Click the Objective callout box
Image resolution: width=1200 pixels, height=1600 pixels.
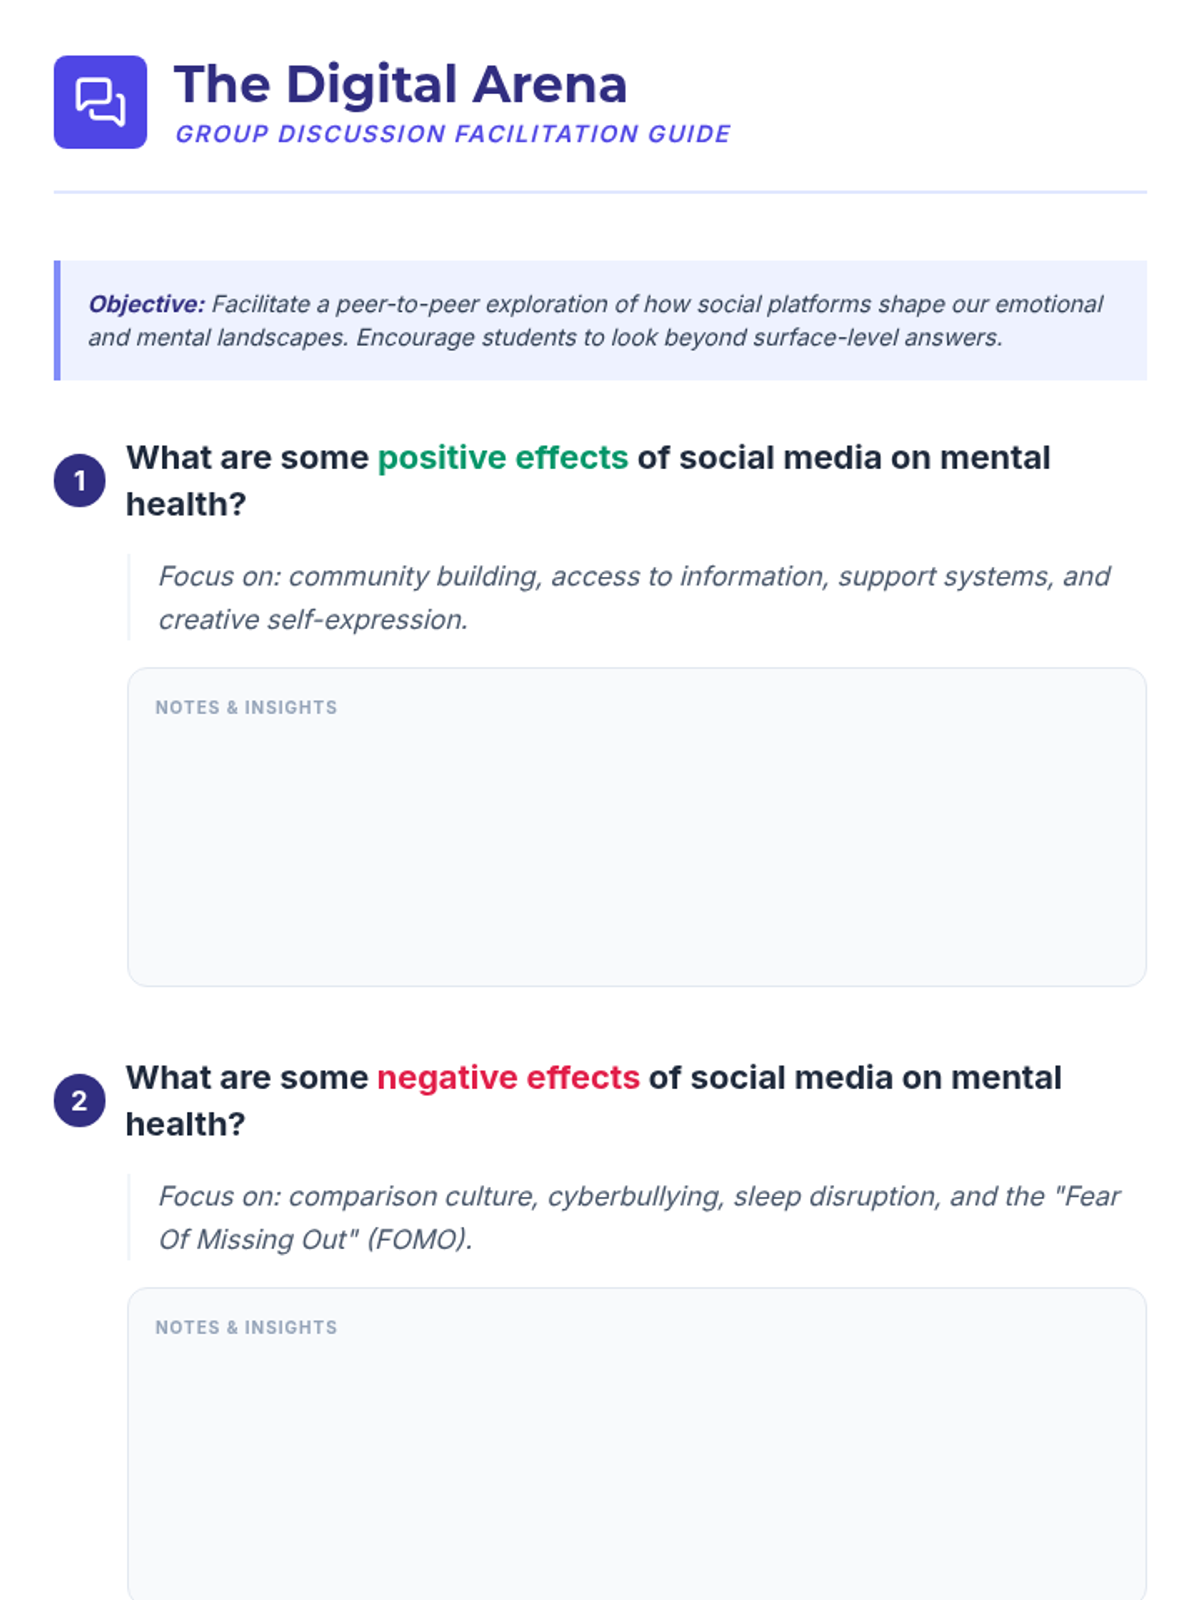(600, 320)
